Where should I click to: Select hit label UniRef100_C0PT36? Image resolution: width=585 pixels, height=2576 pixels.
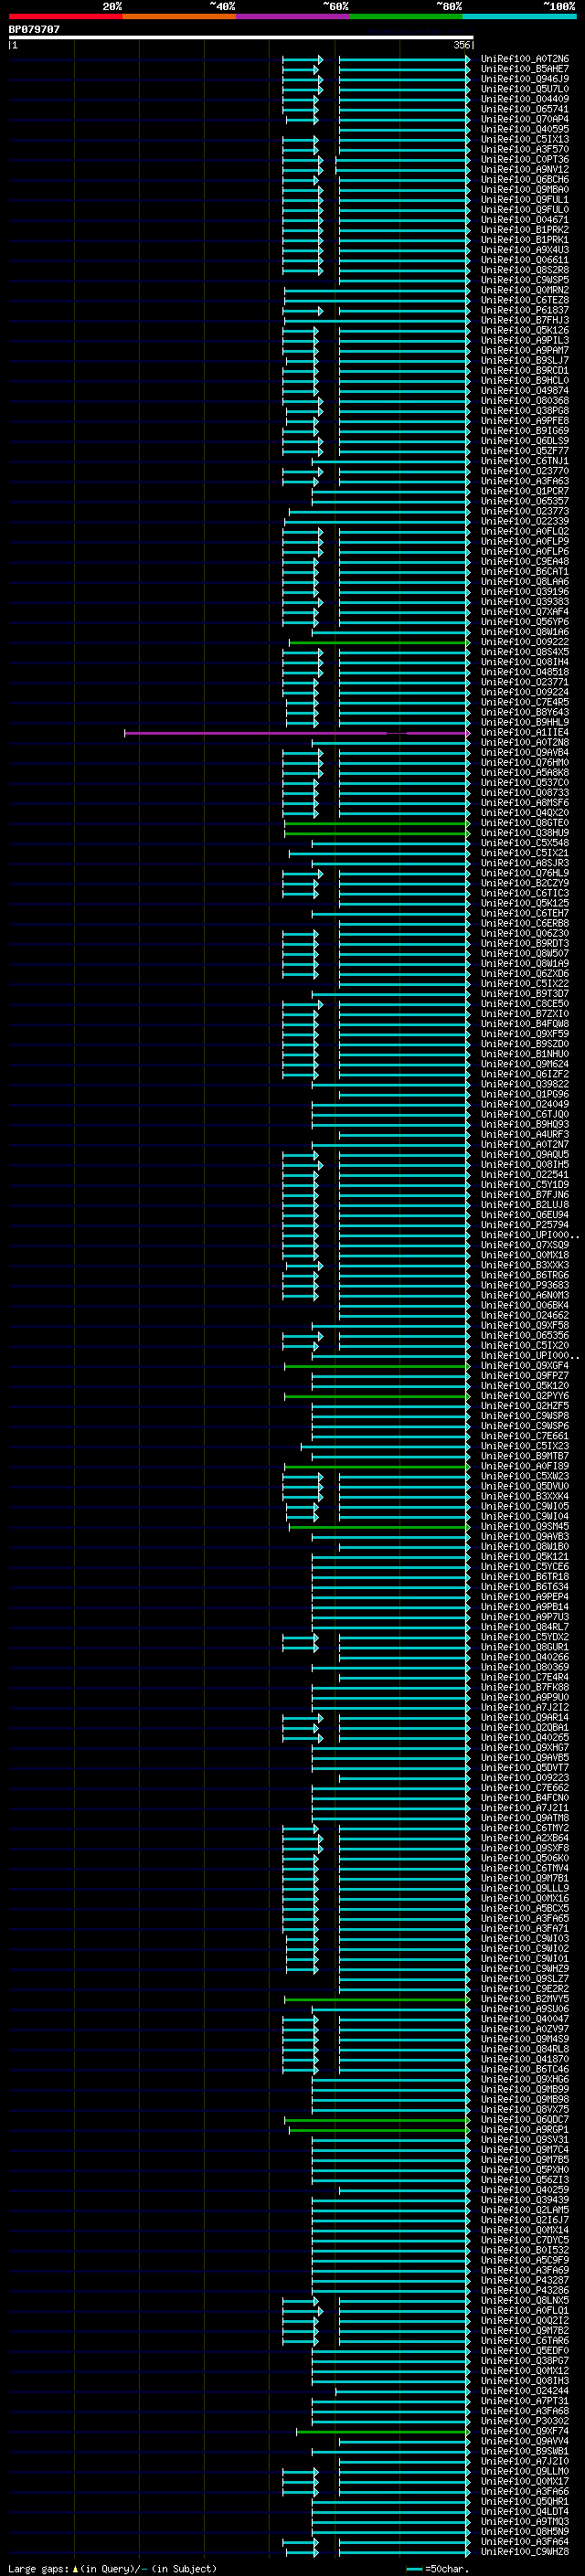[x=524, y=159]
